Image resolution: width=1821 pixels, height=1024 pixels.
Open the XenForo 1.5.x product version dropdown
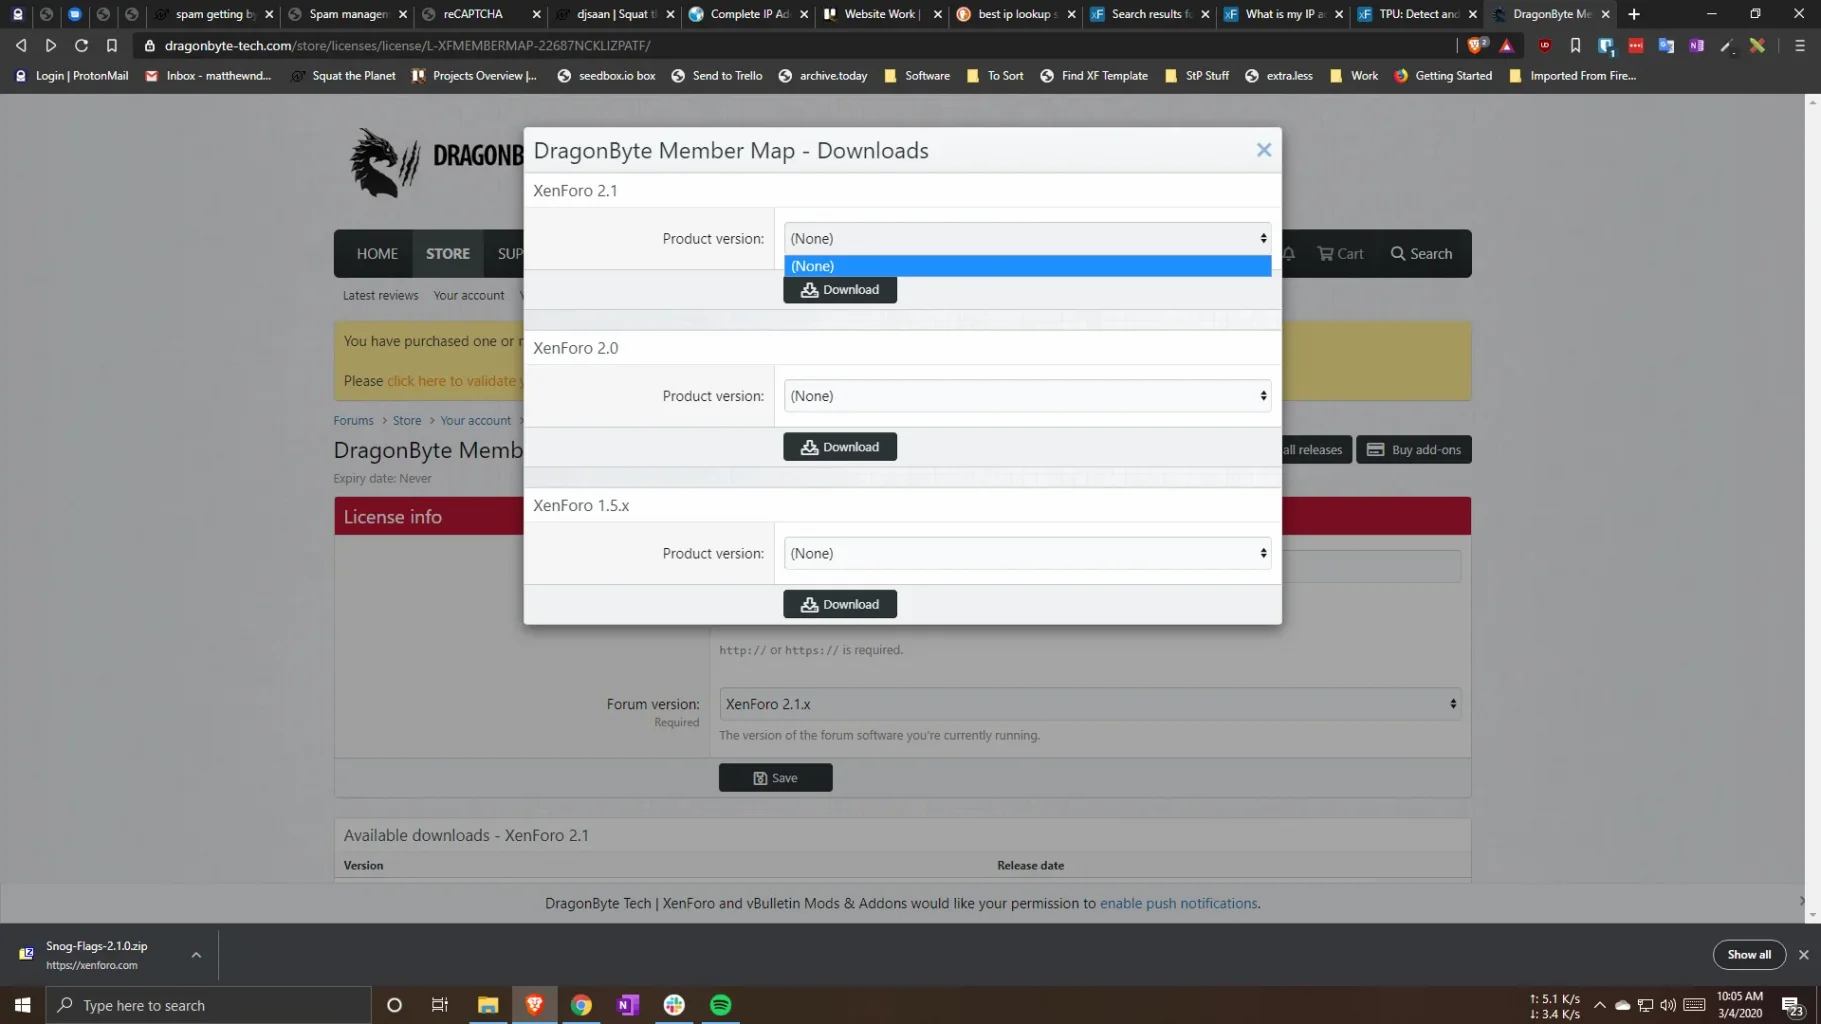pos(1027,553)
